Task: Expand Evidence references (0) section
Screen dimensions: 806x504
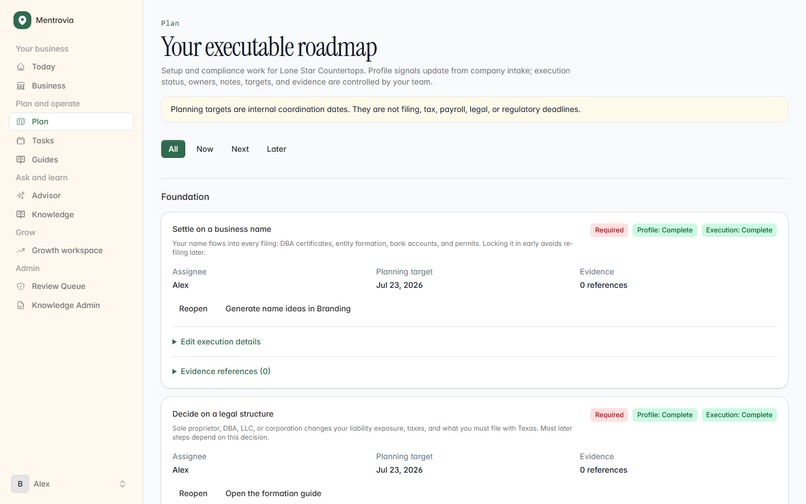Action: click(222, 371)
